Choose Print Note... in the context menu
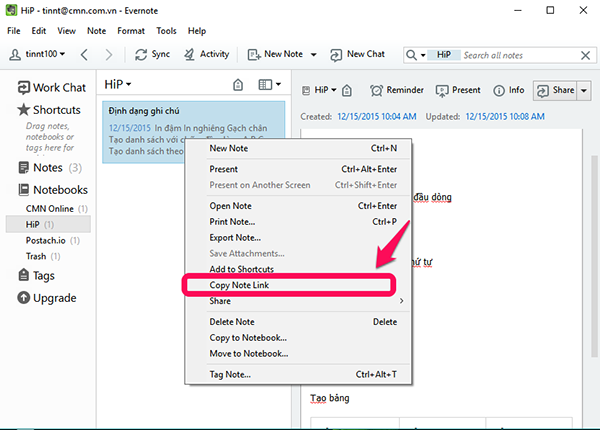 (x=298, y=222)
